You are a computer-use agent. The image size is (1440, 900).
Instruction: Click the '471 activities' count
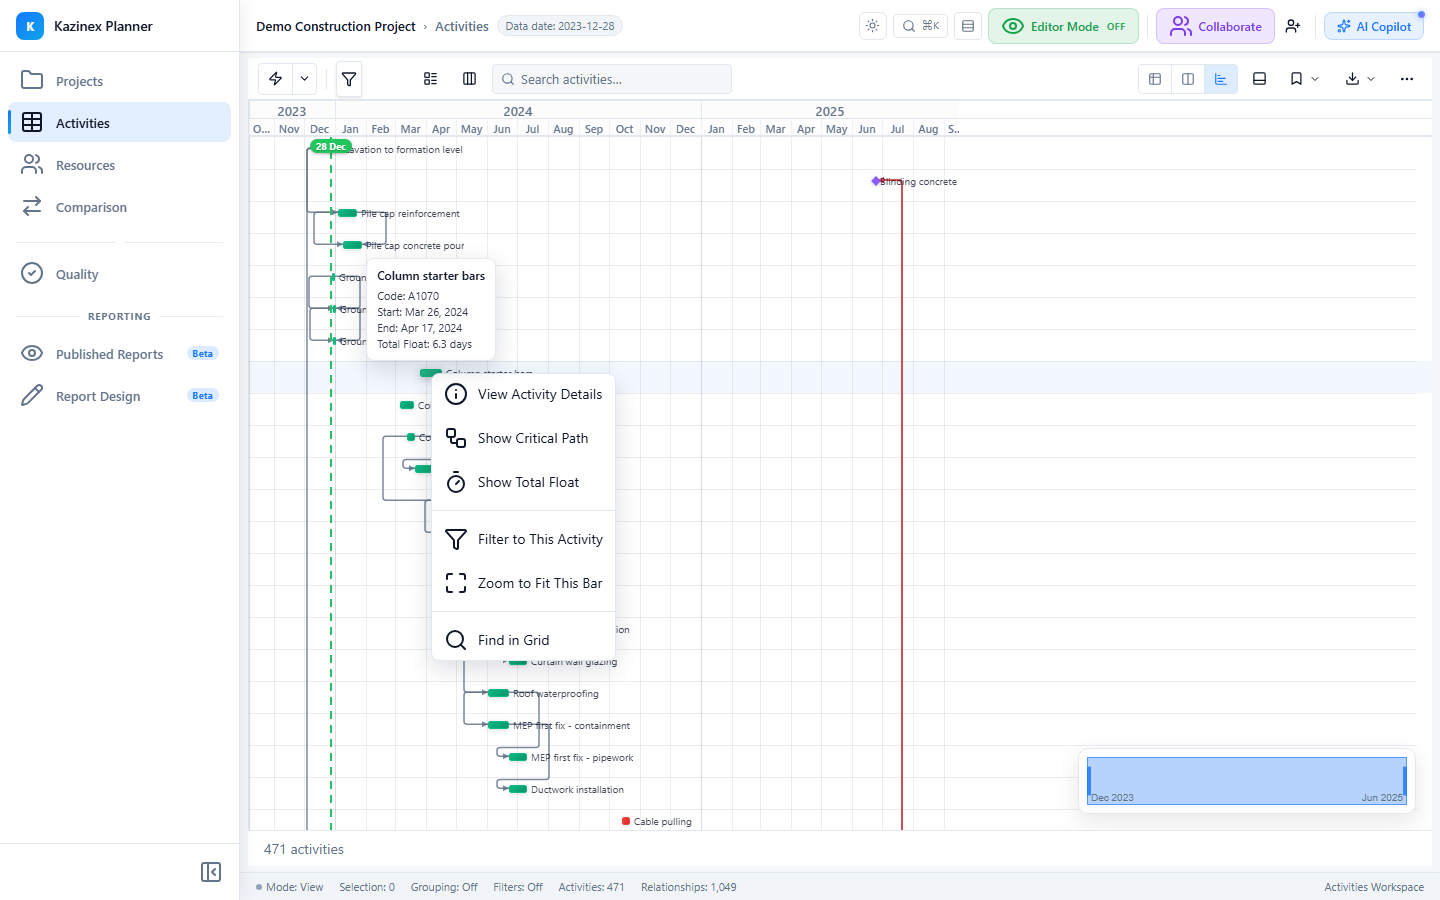(304, 849)
